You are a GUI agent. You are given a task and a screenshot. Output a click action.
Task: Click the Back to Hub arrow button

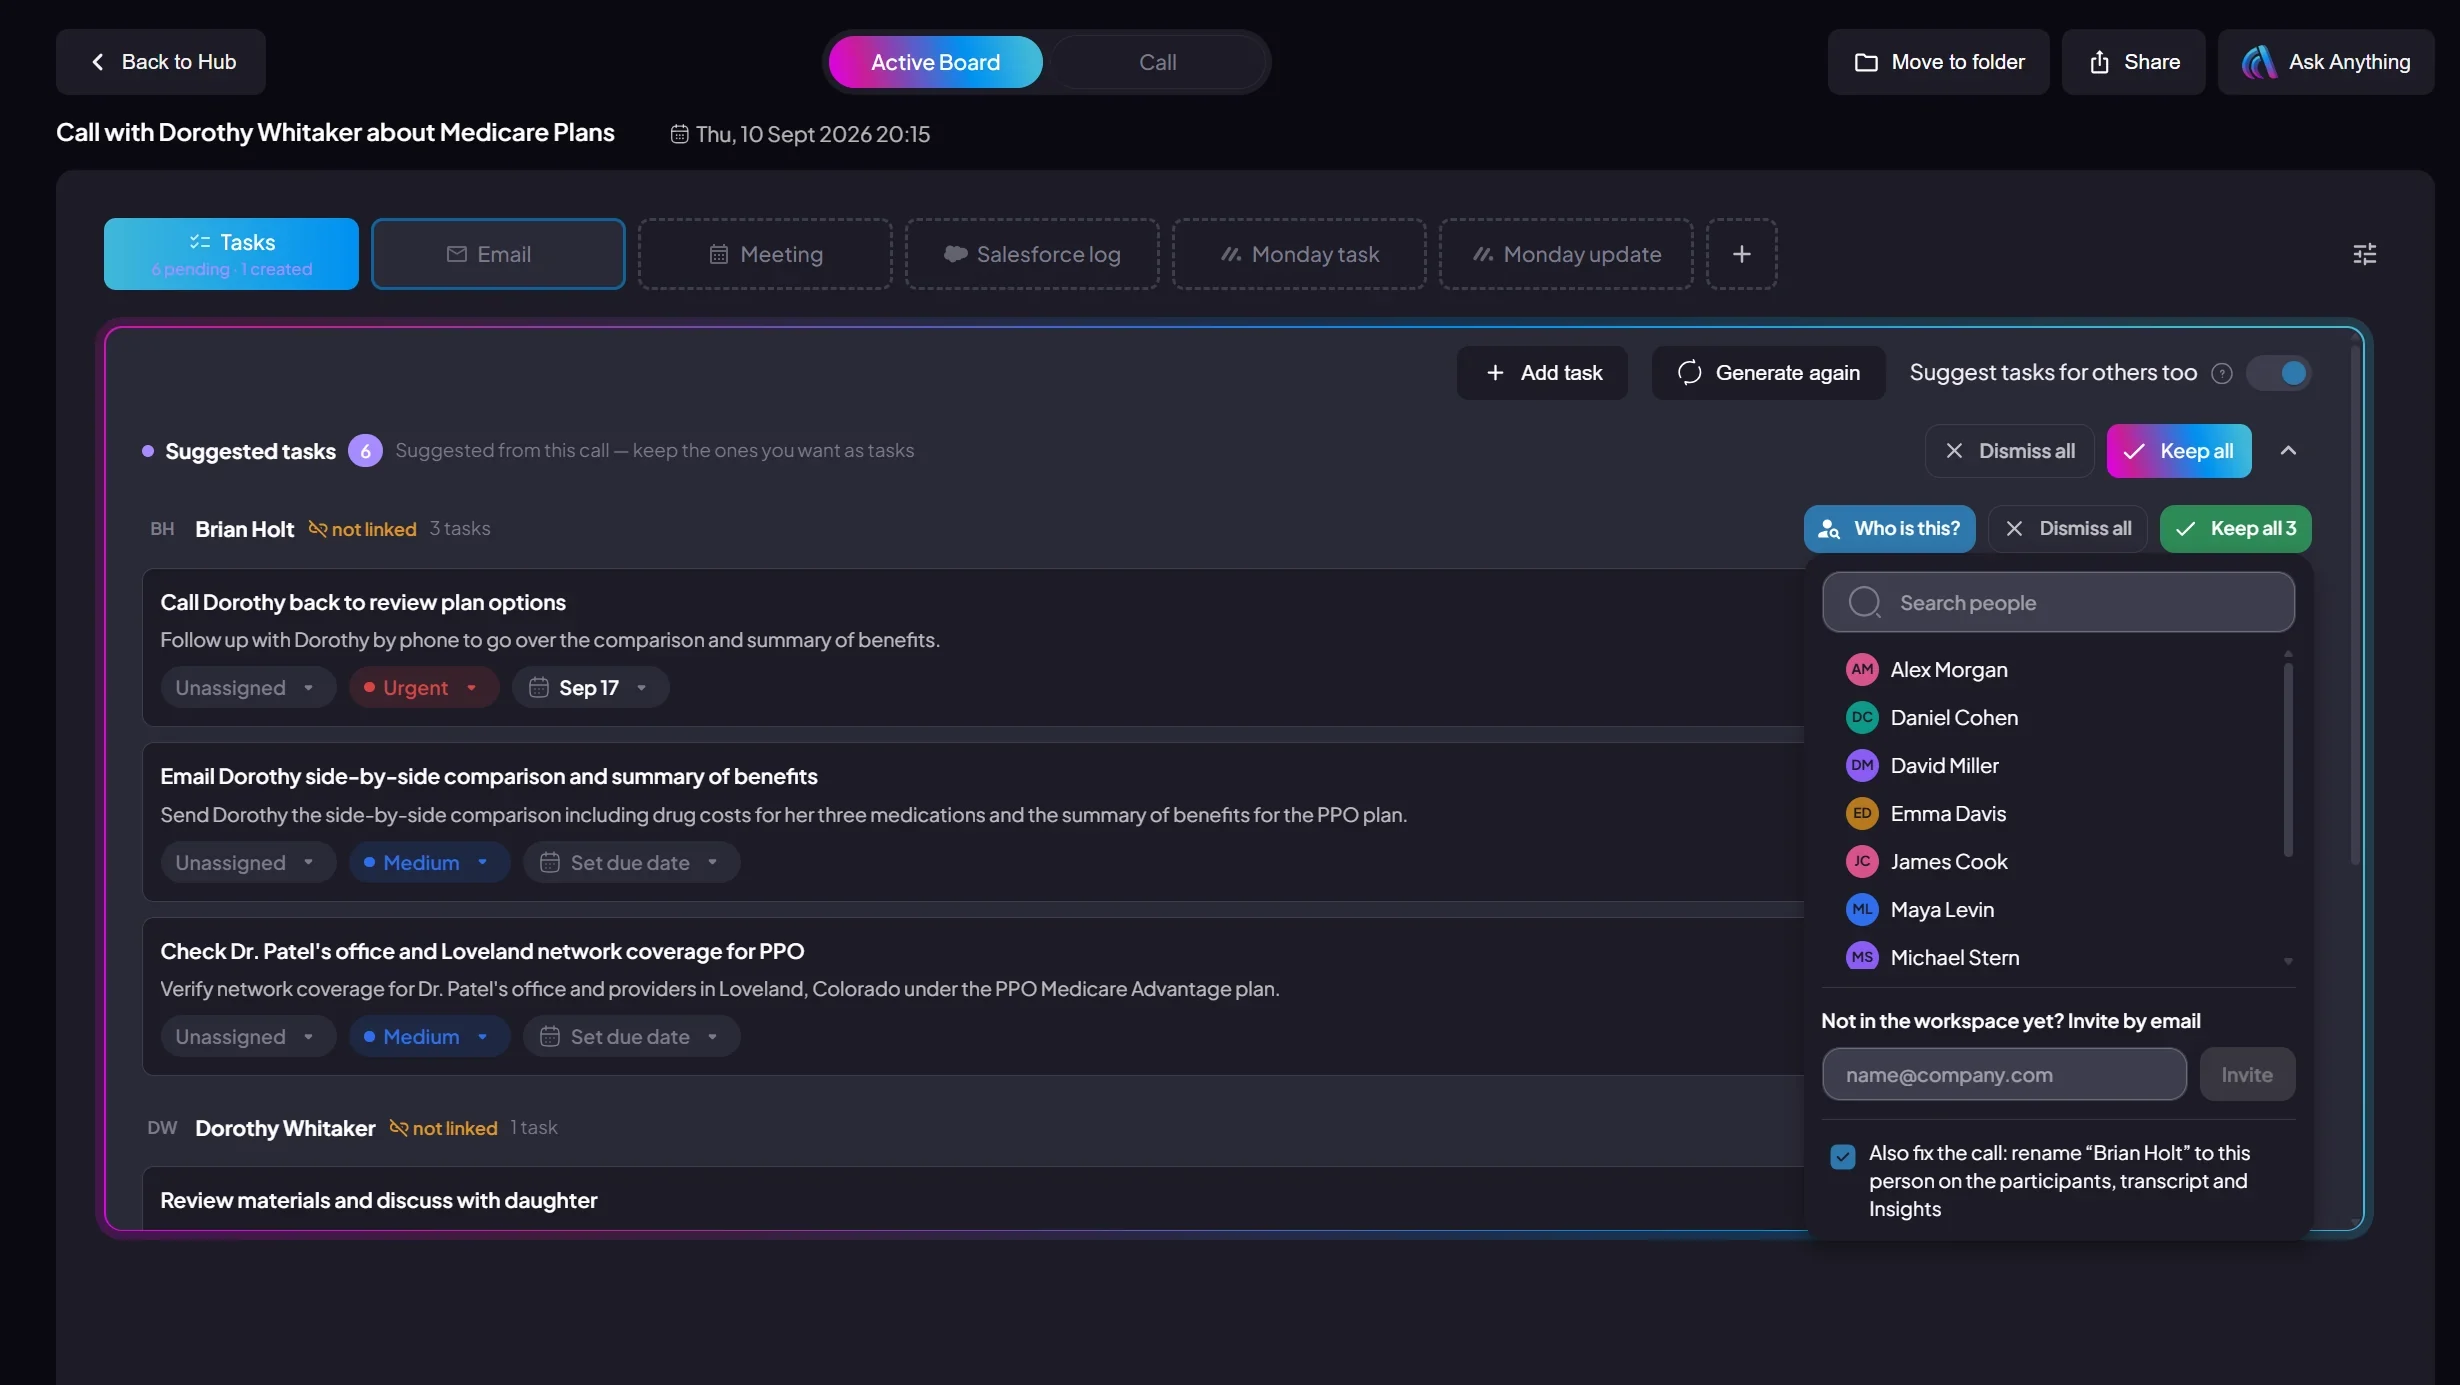[161, 62]
